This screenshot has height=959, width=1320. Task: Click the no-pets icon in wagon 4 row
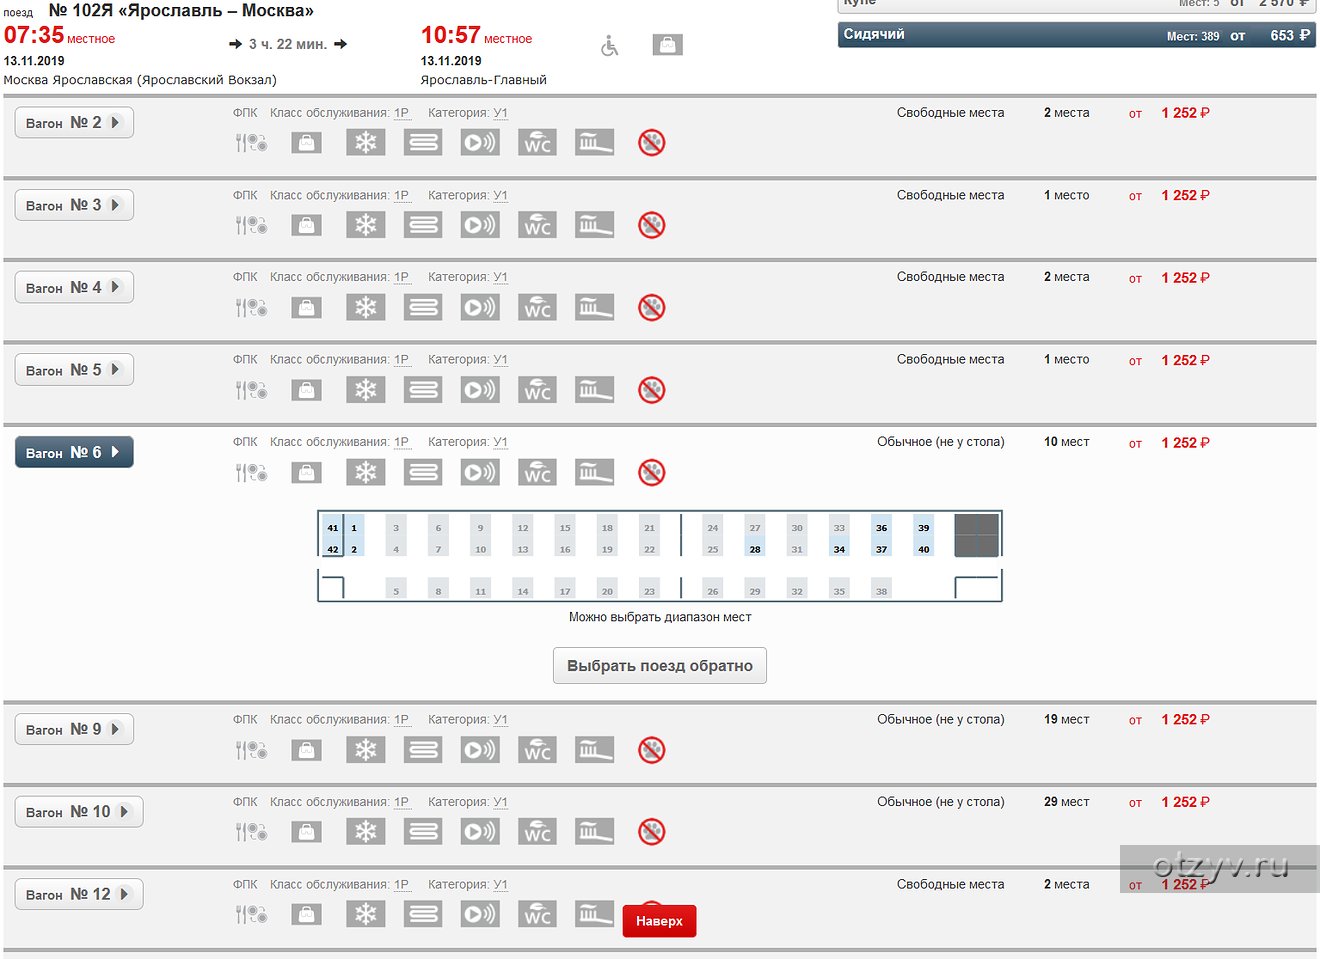[x=651, y=308]
